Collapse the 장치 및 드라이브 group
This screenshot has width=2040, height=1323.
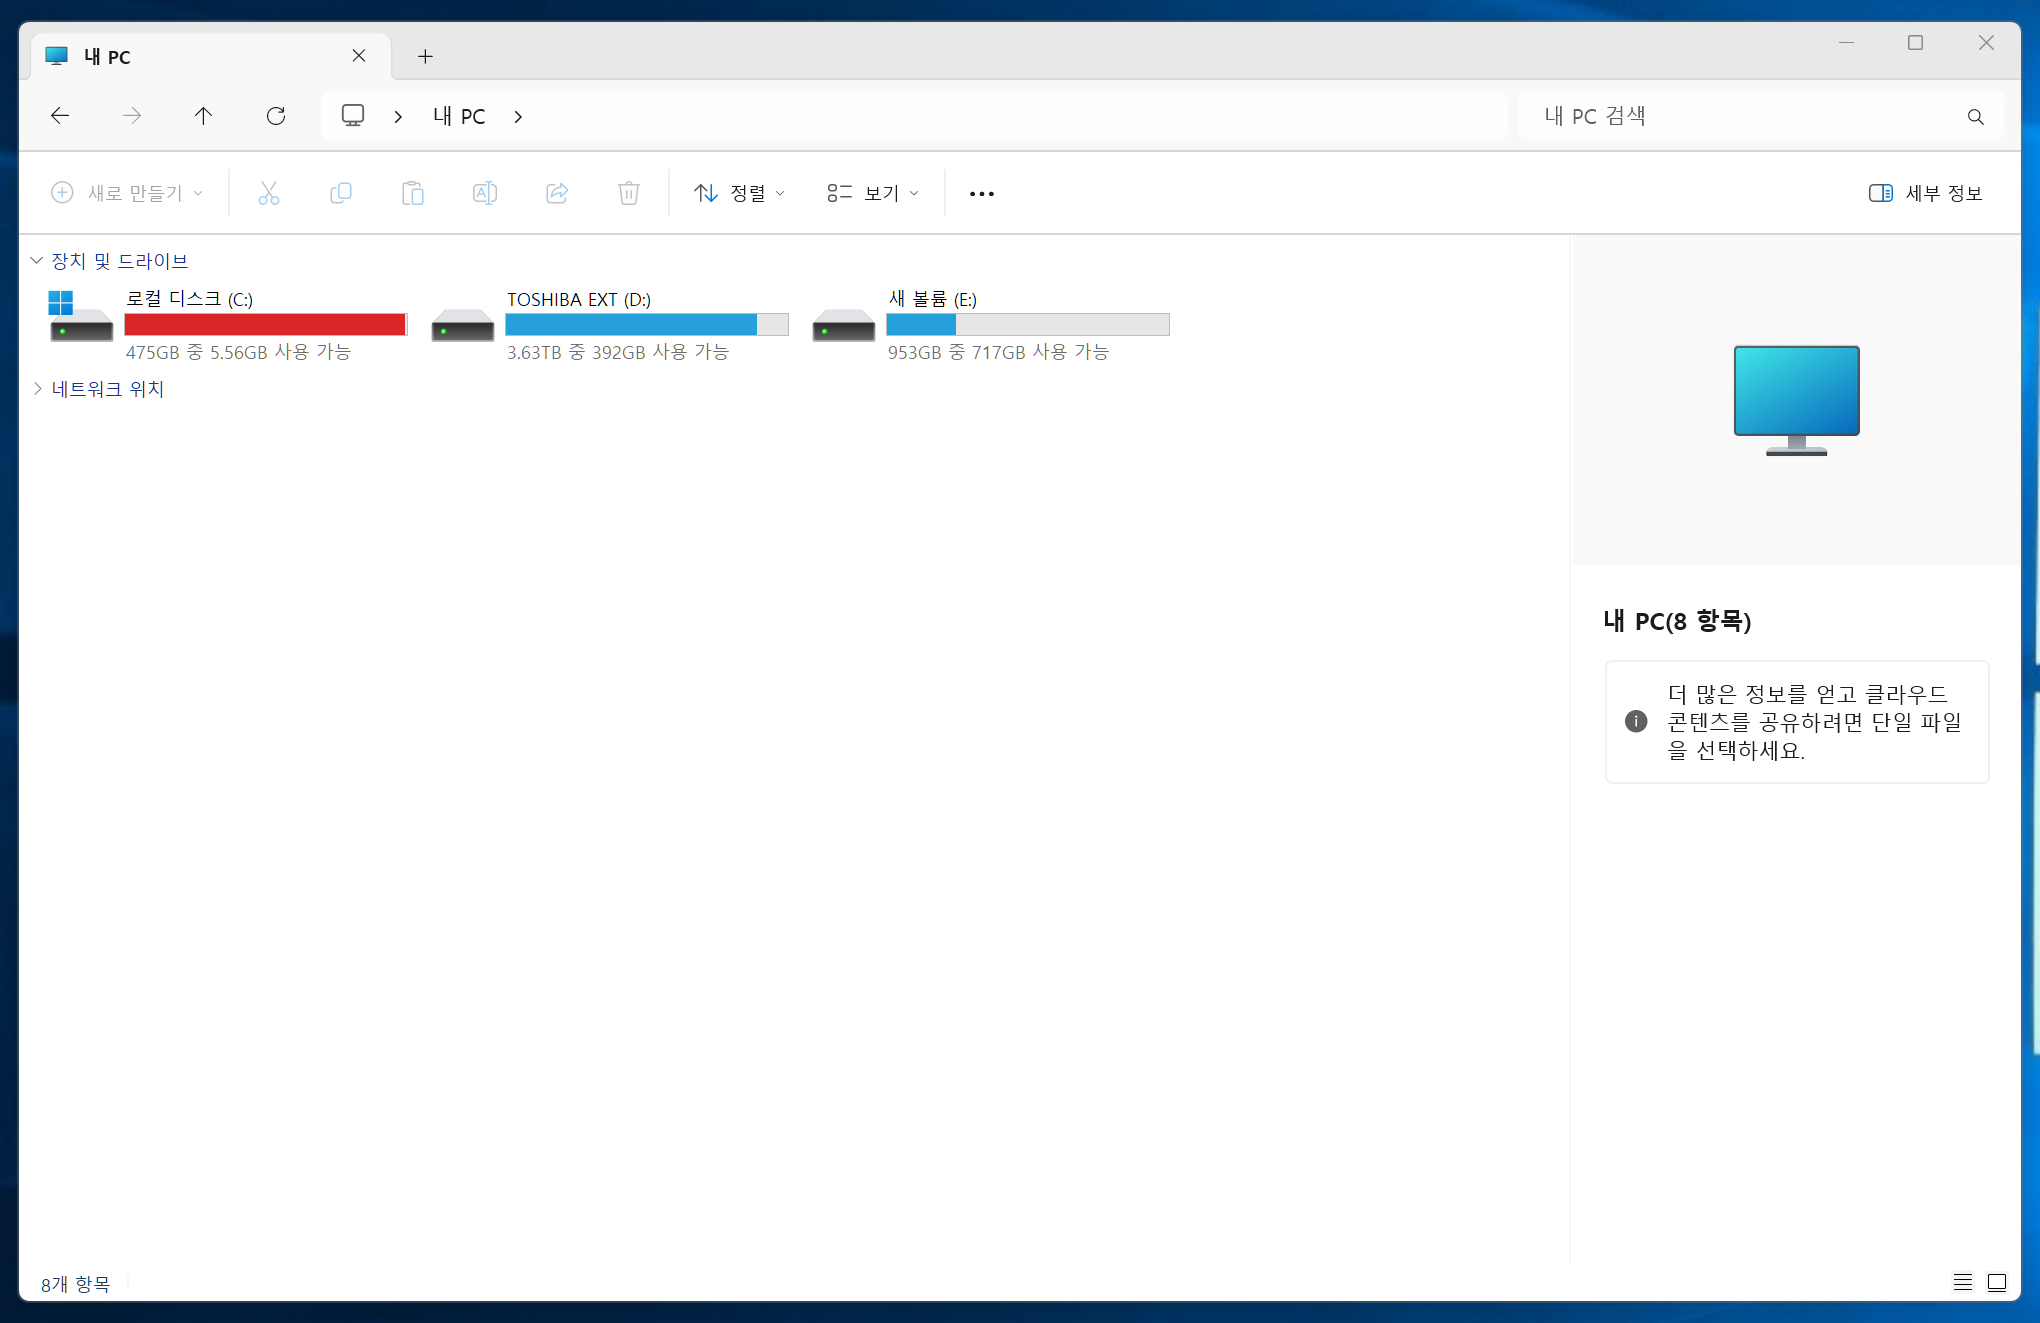[x=37, y=261]
